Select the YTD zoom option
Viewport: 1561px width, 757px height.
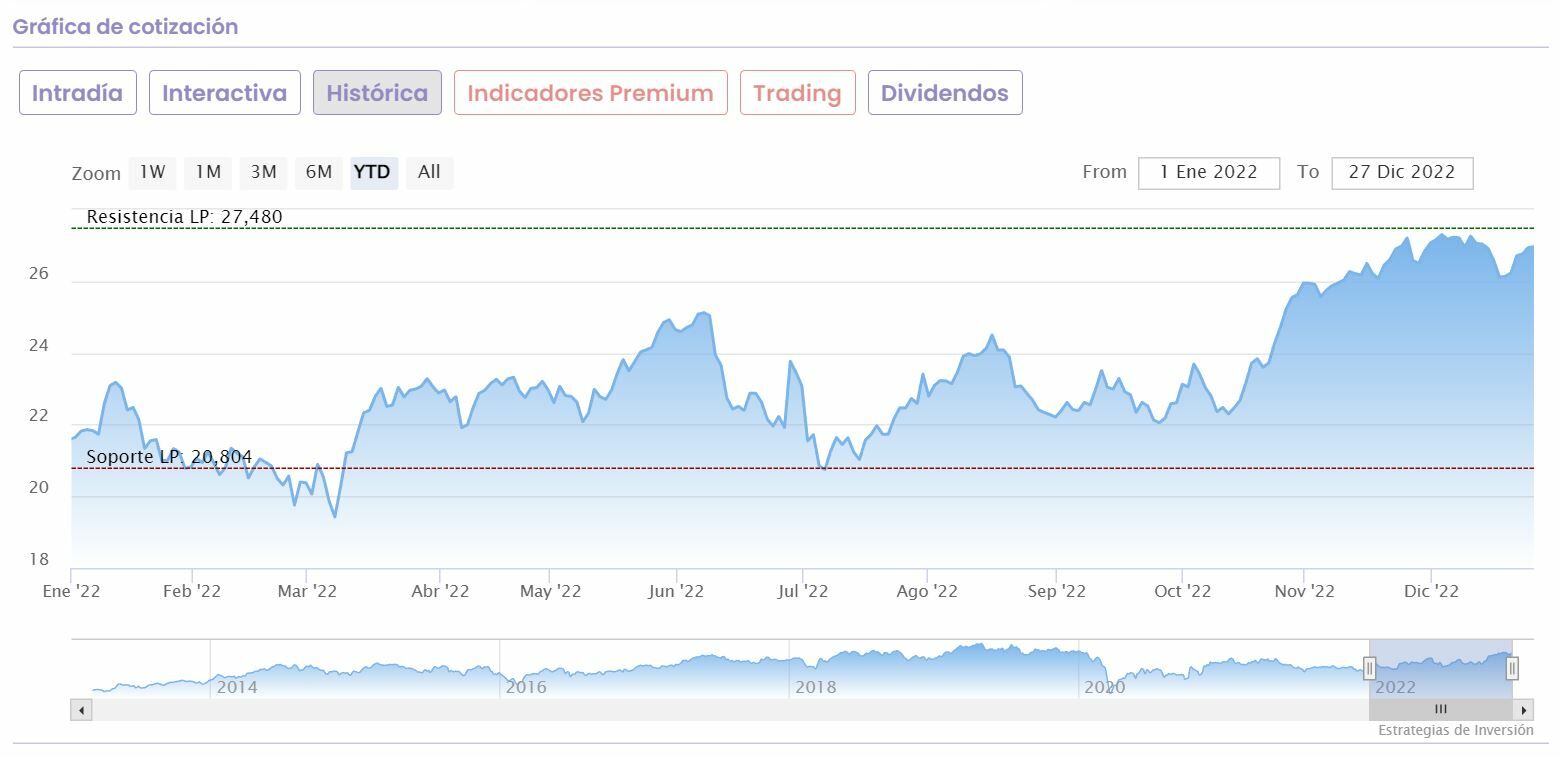(373, 172)
